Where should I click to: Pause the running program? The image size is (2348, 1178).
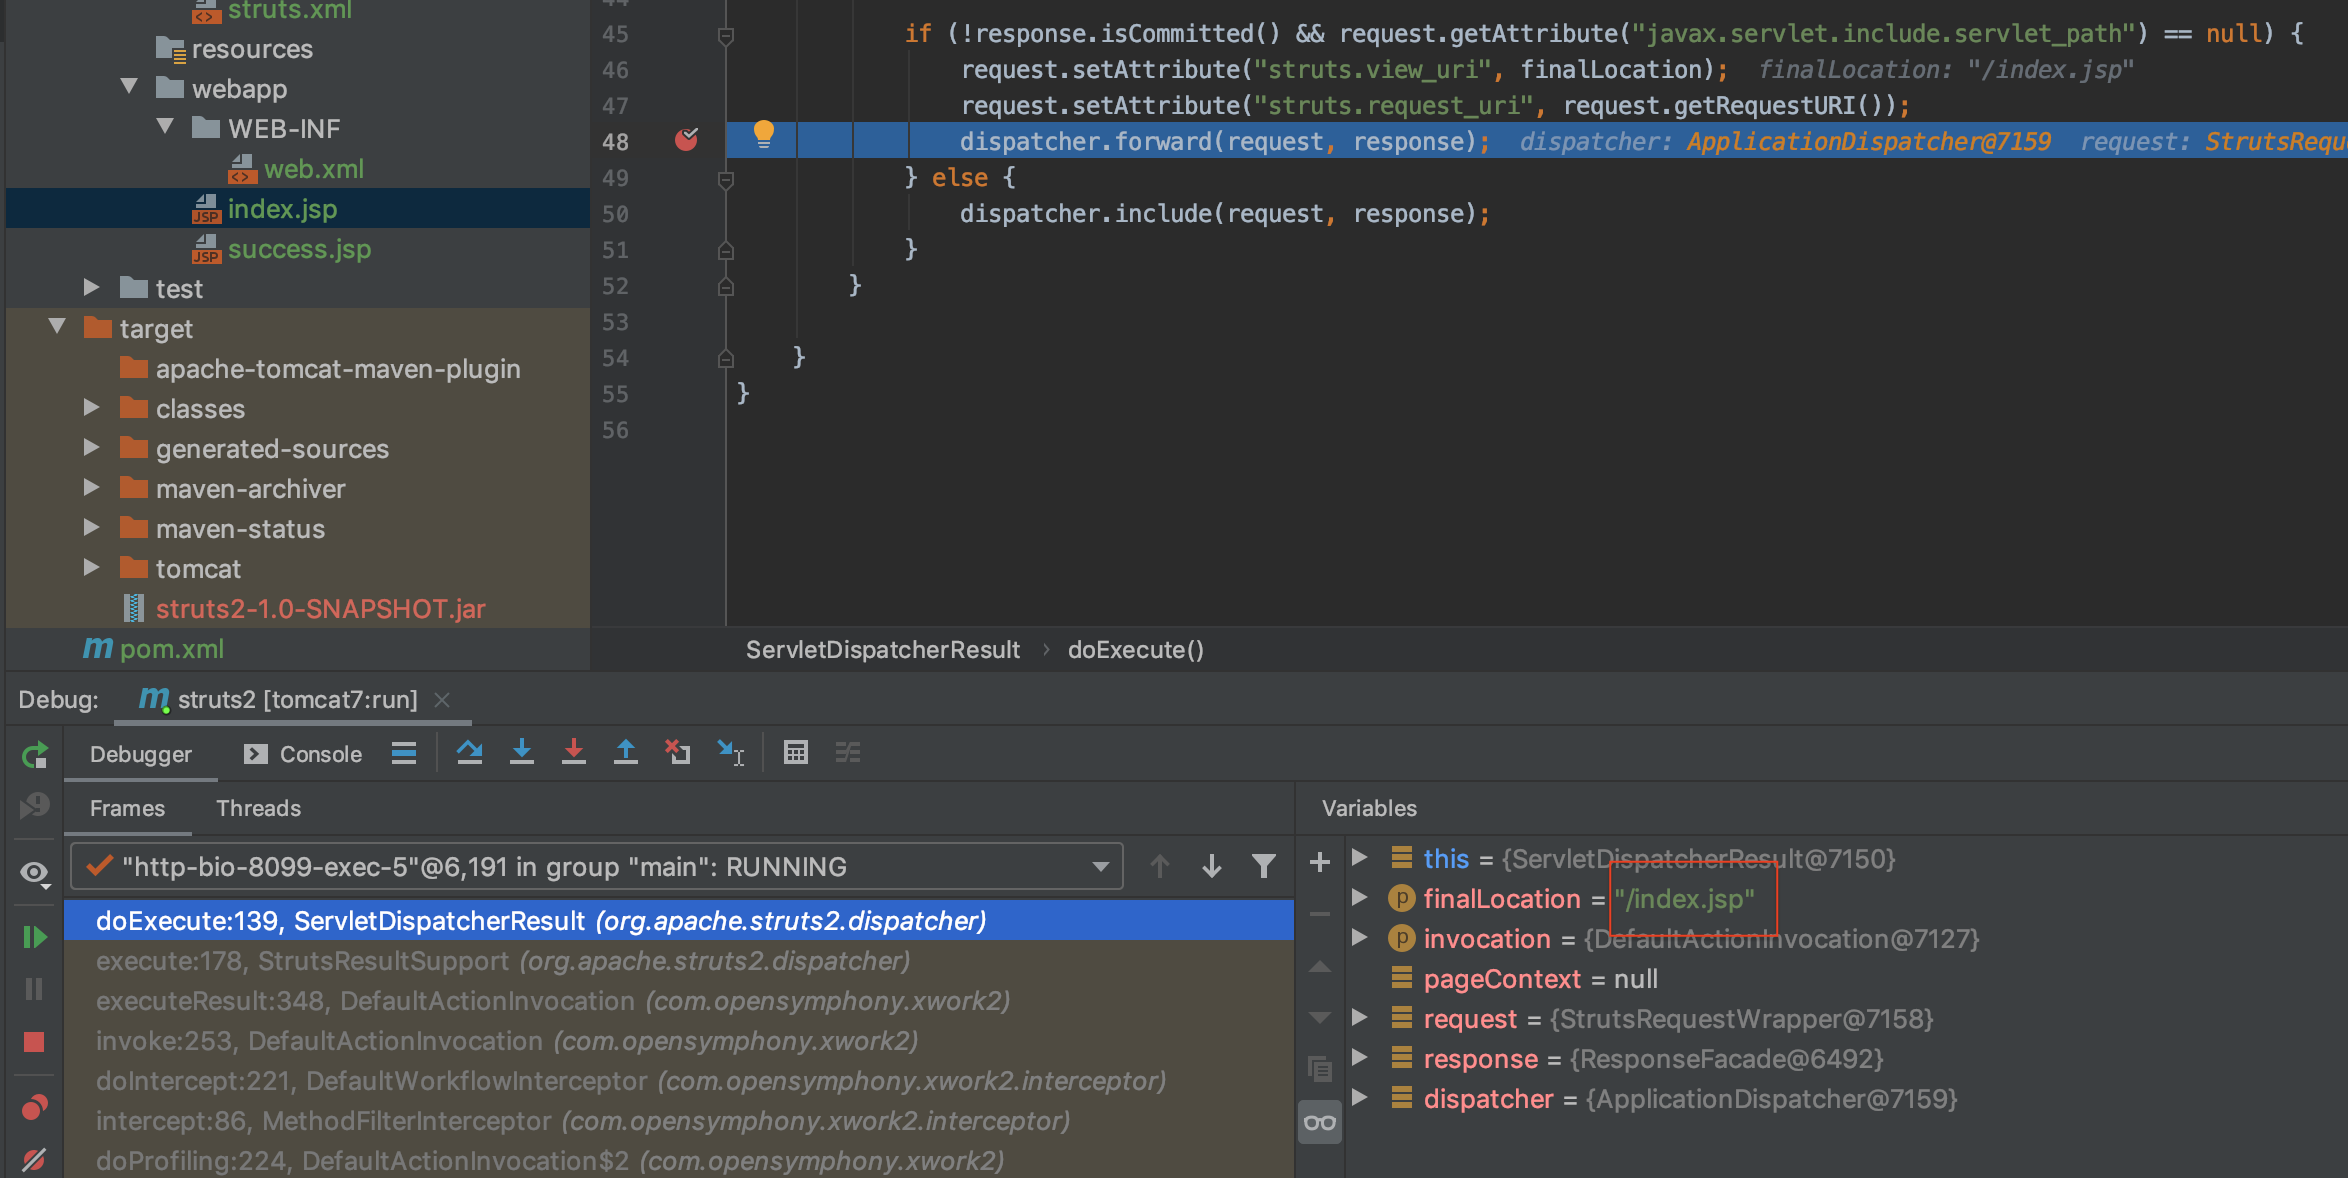tap(35, 989)
